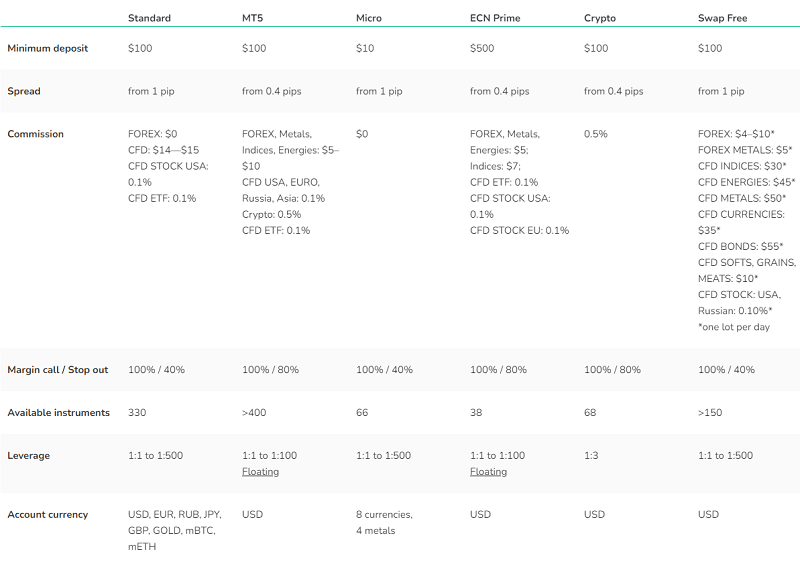Click the Available instruments row label

[x=58, y=413]
